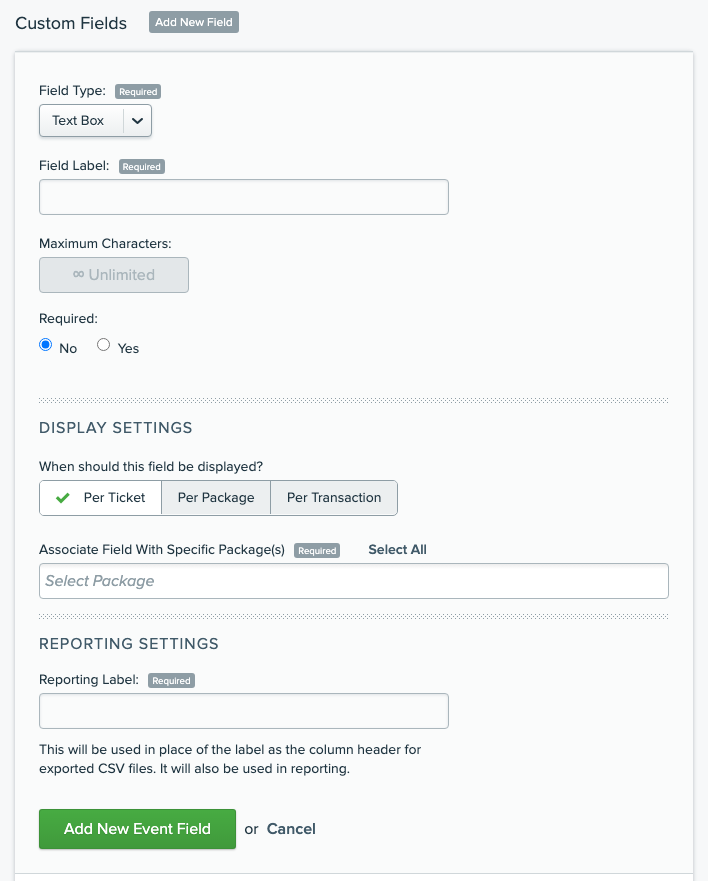This screenshot has height=881, width=708.
Task: Focus the Field Label text input
Action: tap(244, 197)
